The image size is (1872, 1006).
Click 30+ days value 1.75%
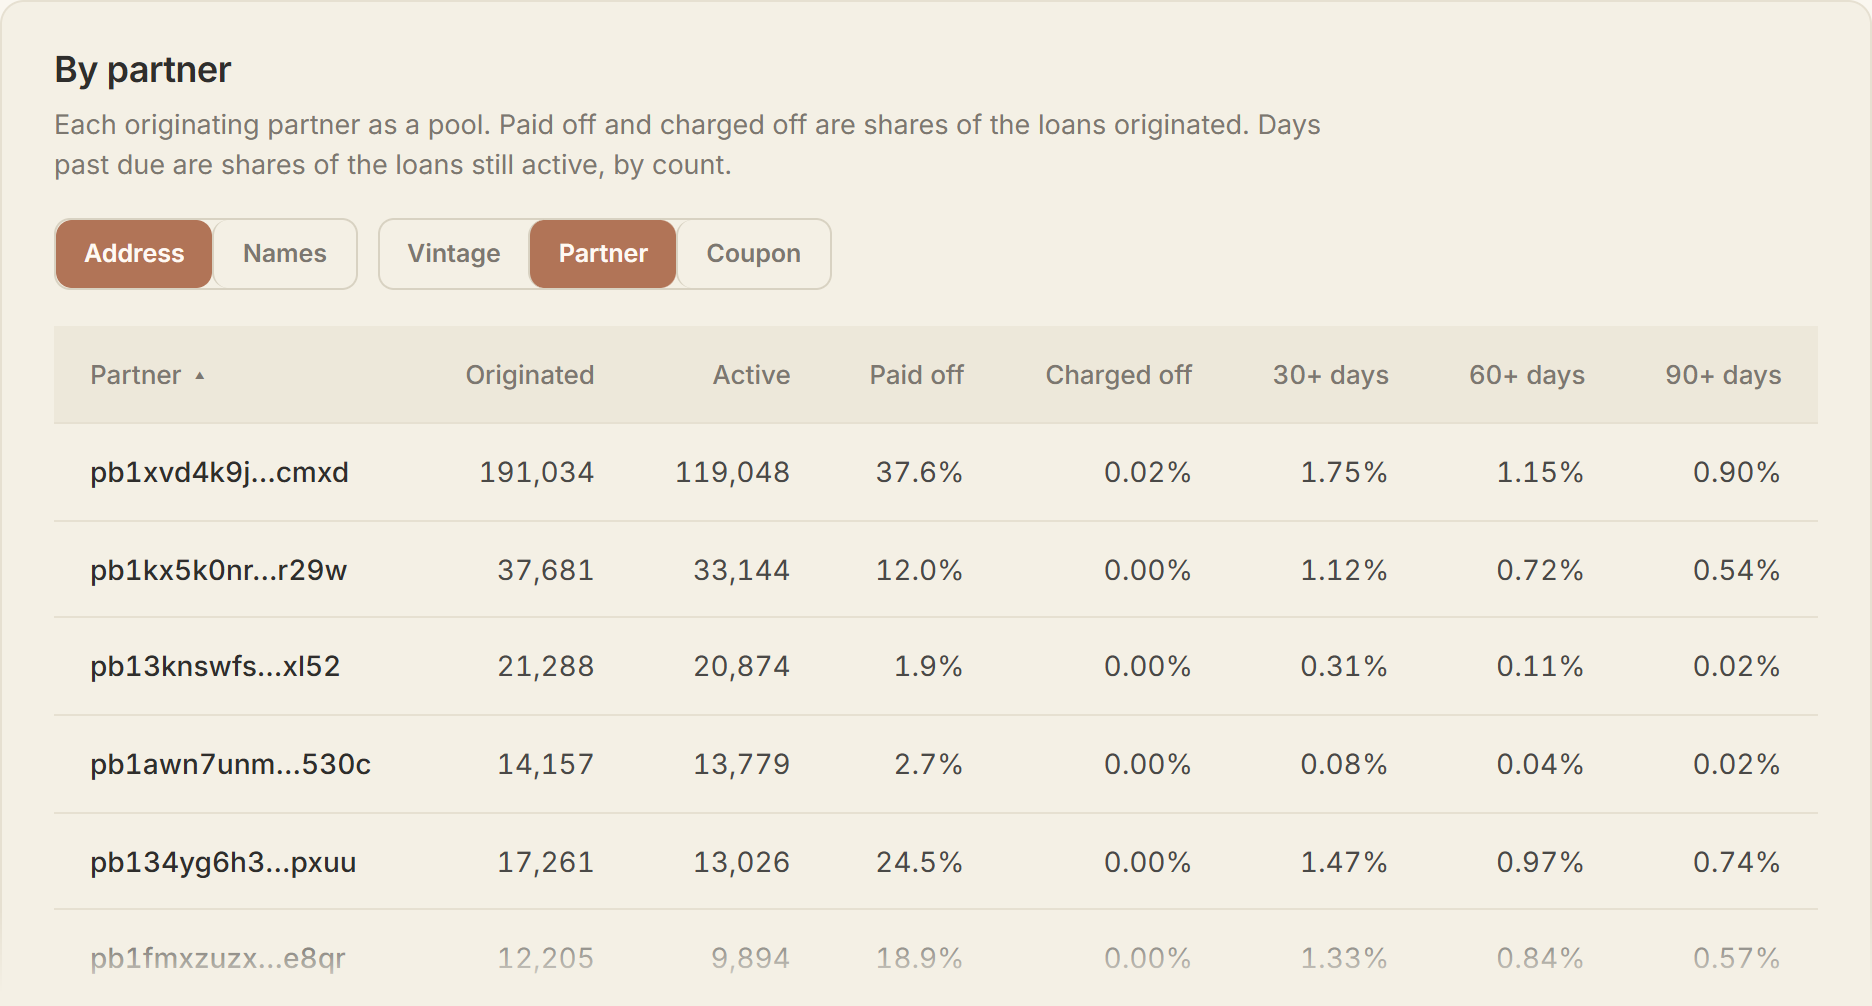(x=1344, y=472)
